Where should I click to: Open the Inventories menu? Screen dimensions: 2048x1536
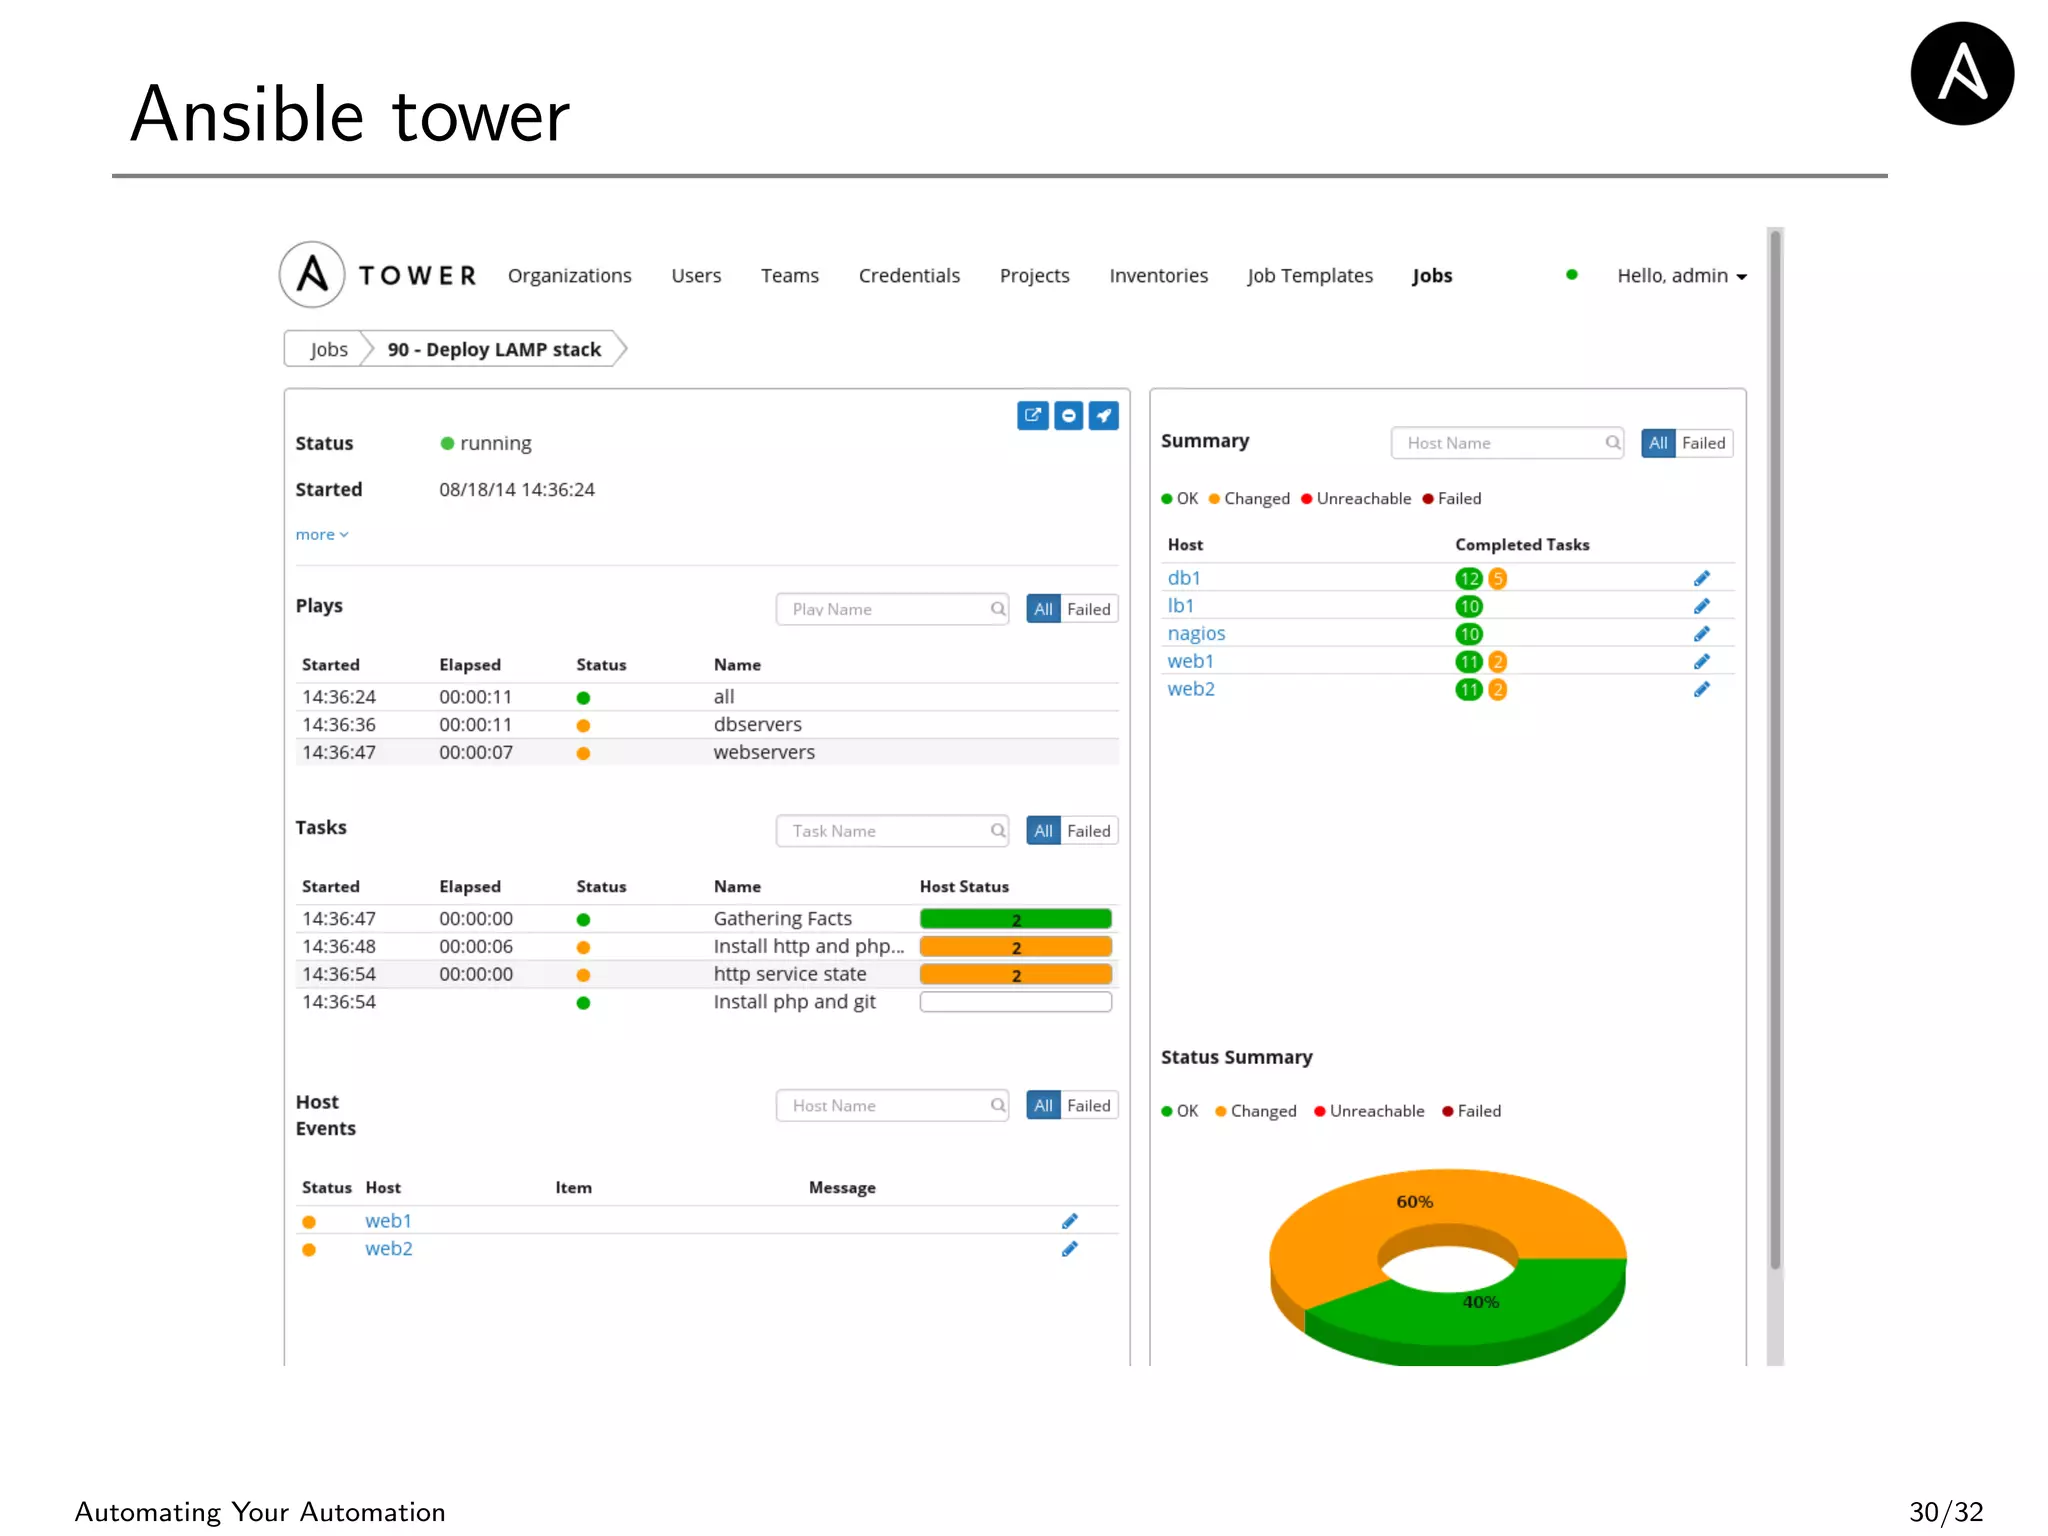[1158, 276]
